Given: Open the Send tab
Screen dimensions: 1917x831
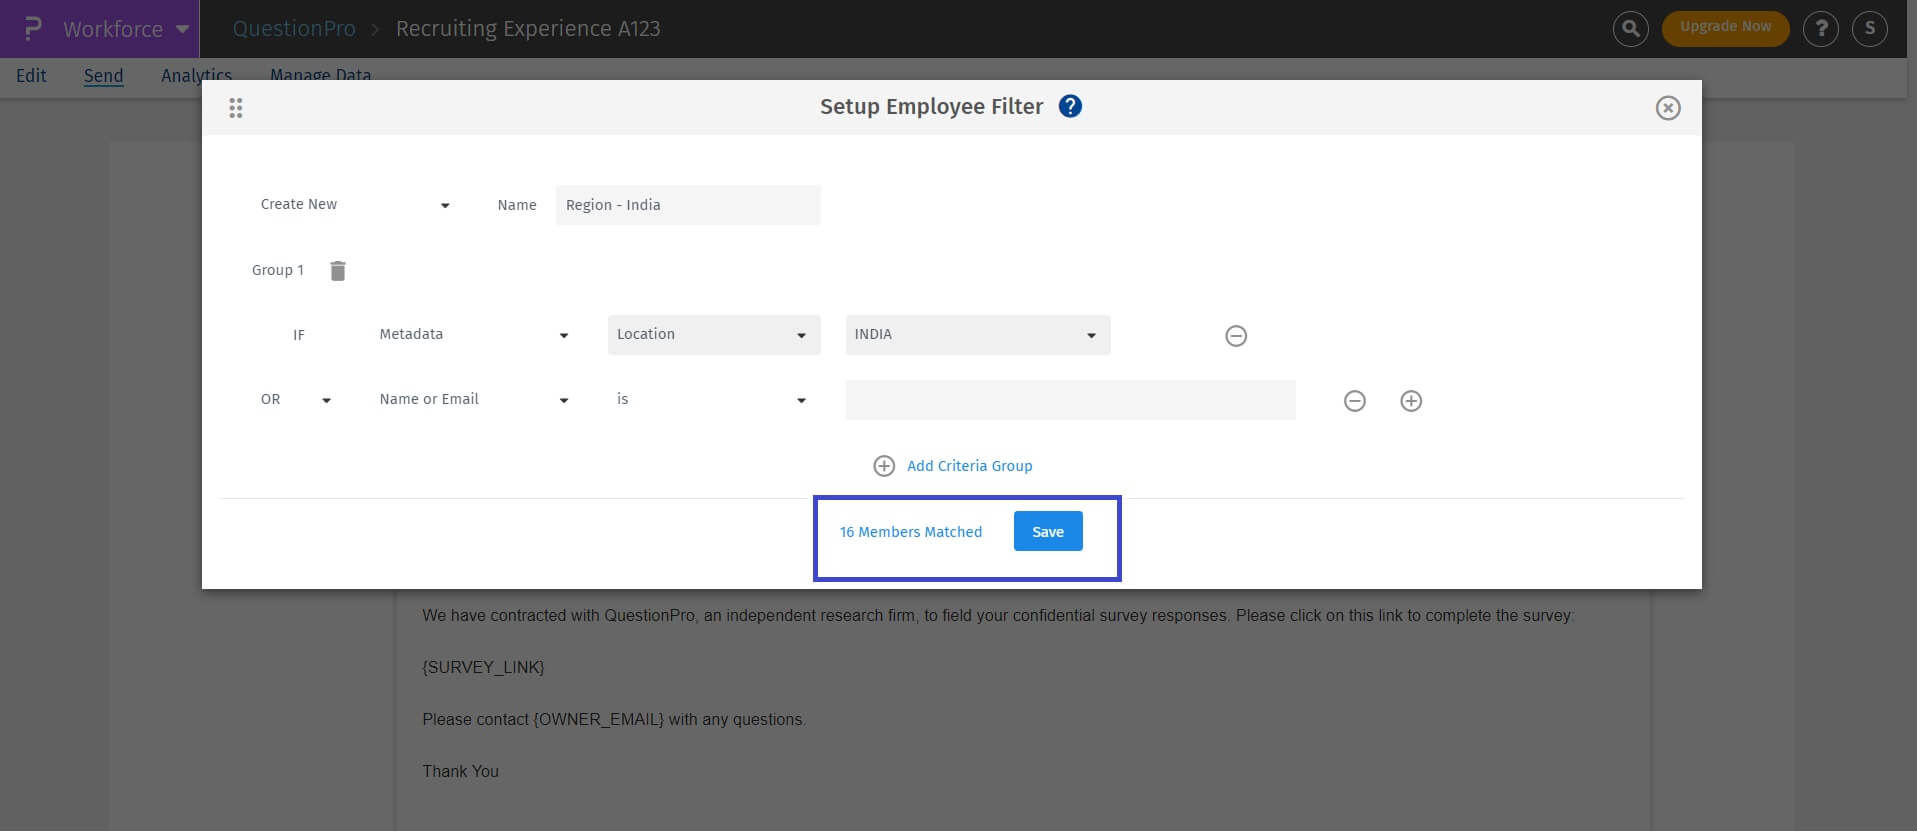Looking at the screenshot, I should pos(103,76).
